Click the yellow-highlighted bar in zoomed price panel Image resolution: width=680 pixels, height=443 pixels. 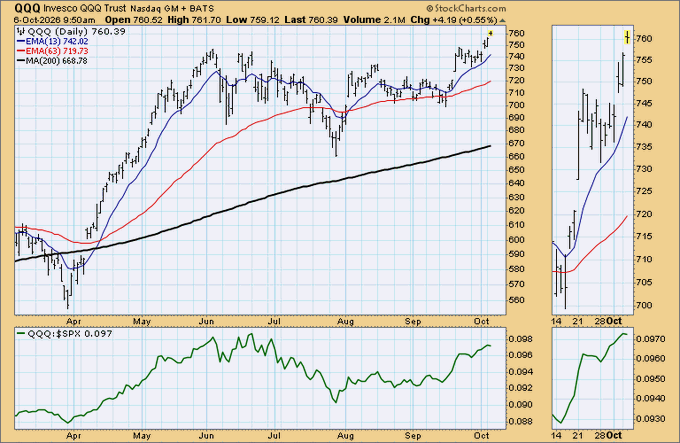coord(627,36)
